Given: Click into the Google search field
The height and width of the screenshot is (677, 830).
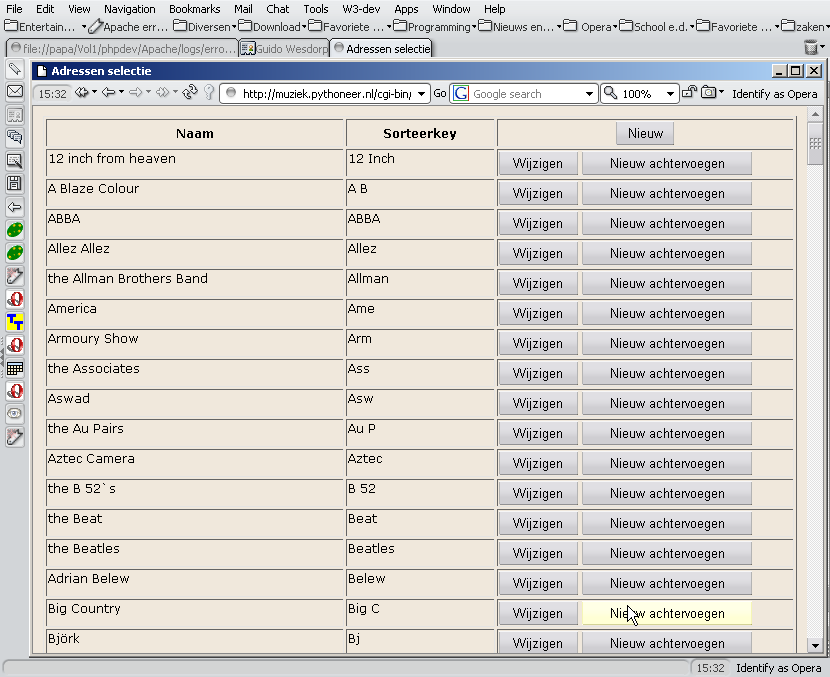Looking at the screenshot, I should [526, 94].
